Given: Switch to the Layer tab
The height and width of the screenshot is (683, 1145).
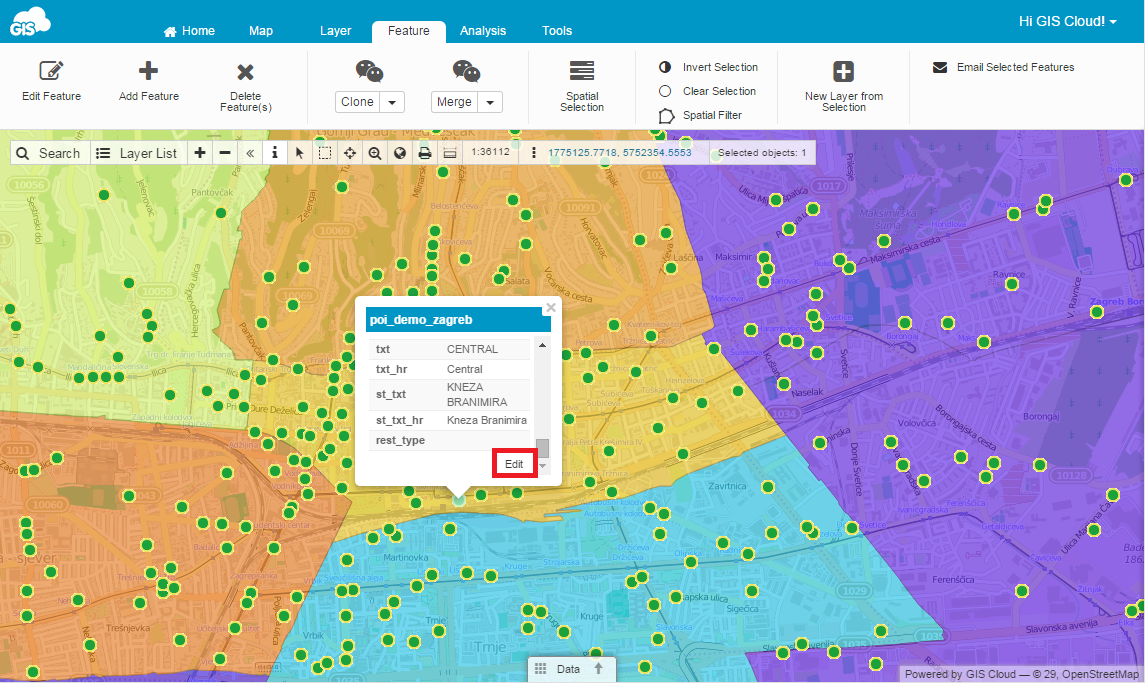Looking at the screenshot, I should click(x=335, y=31).
